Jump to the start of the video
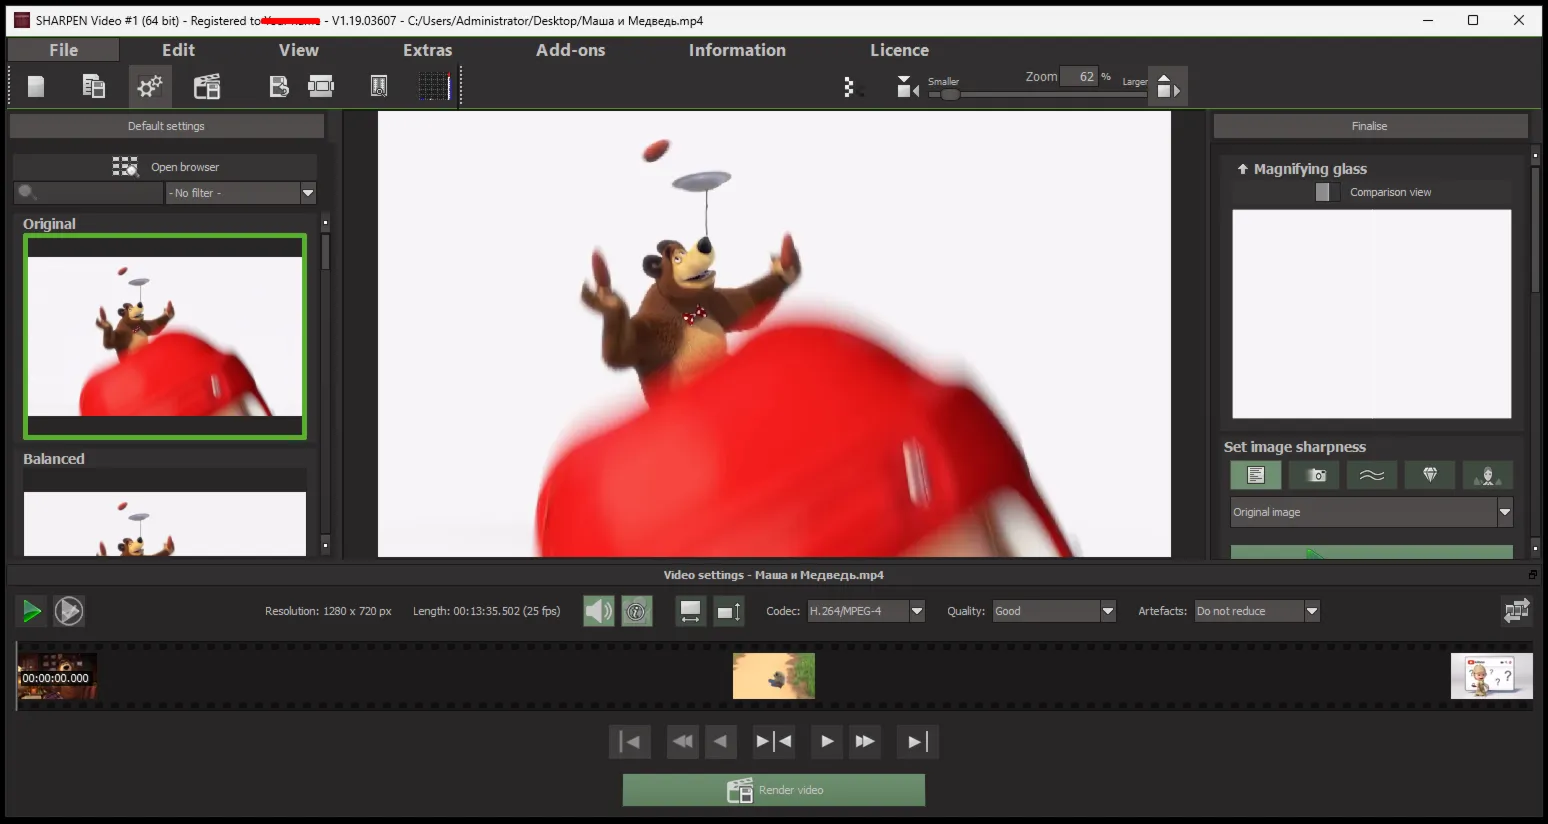 pyautogui.click(x=630, y=742)
